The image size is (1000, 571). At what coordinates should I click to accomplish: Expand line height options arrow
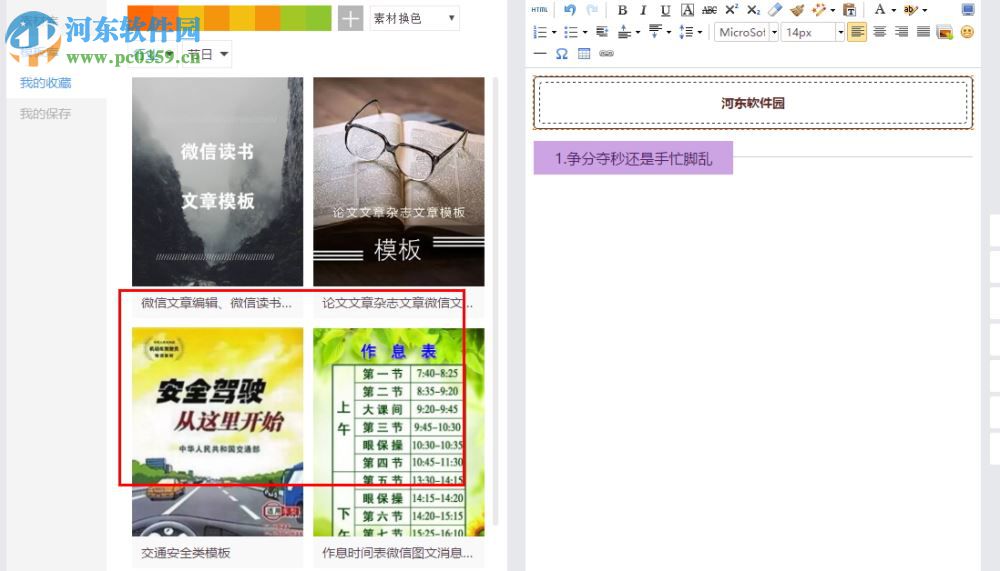coord(700,32)
